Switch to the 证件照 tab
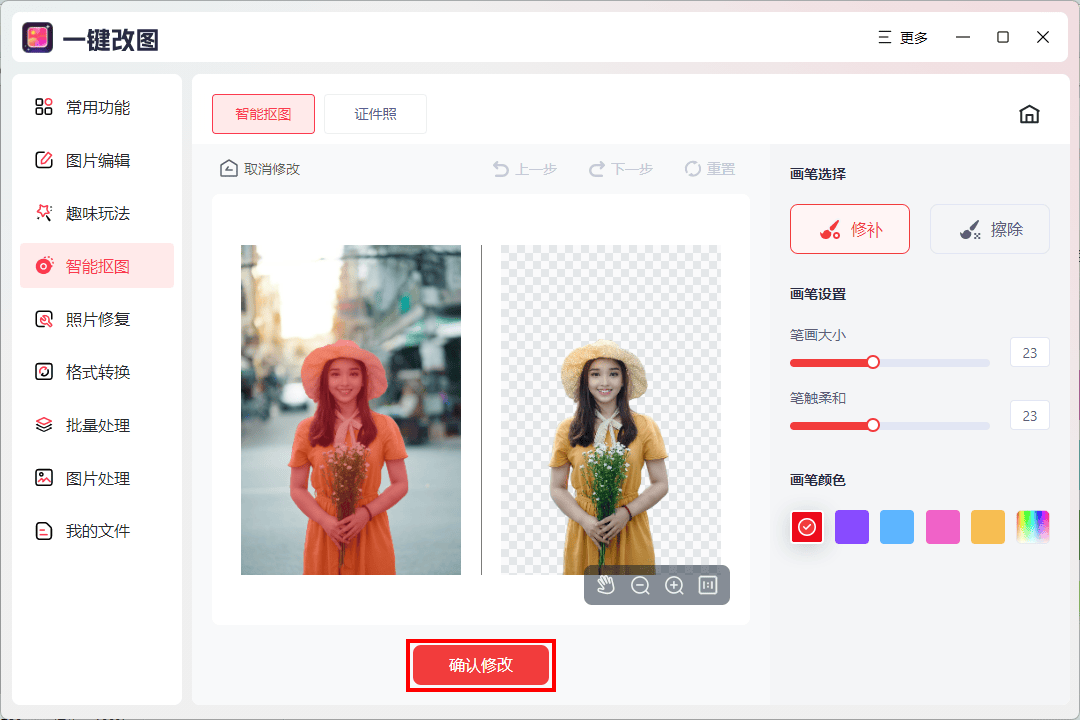The width and height of the screenshot is (1080, 720). point(375,114)
